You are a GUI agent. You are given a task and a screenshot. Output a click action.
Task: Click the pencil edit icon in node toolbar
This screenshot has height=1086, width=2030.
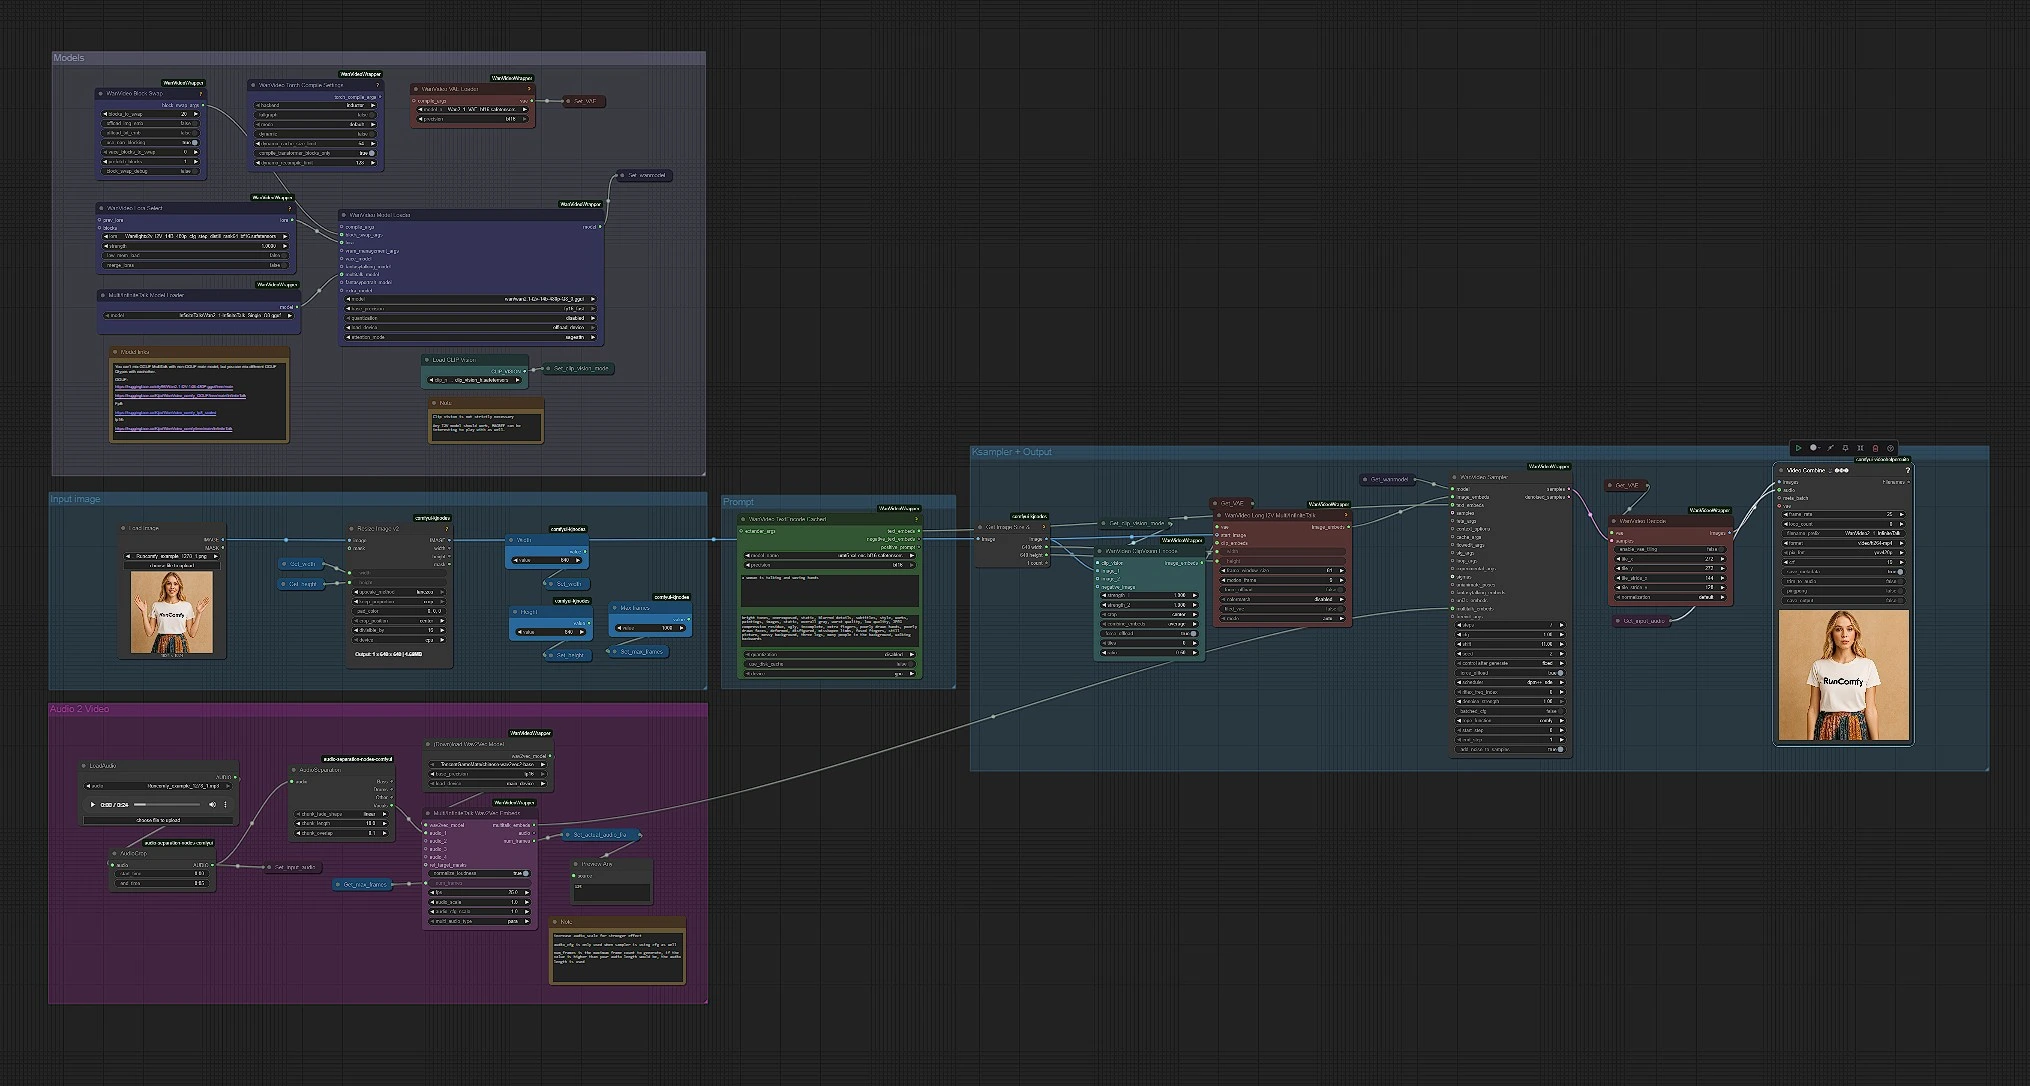coord(1830,448)
